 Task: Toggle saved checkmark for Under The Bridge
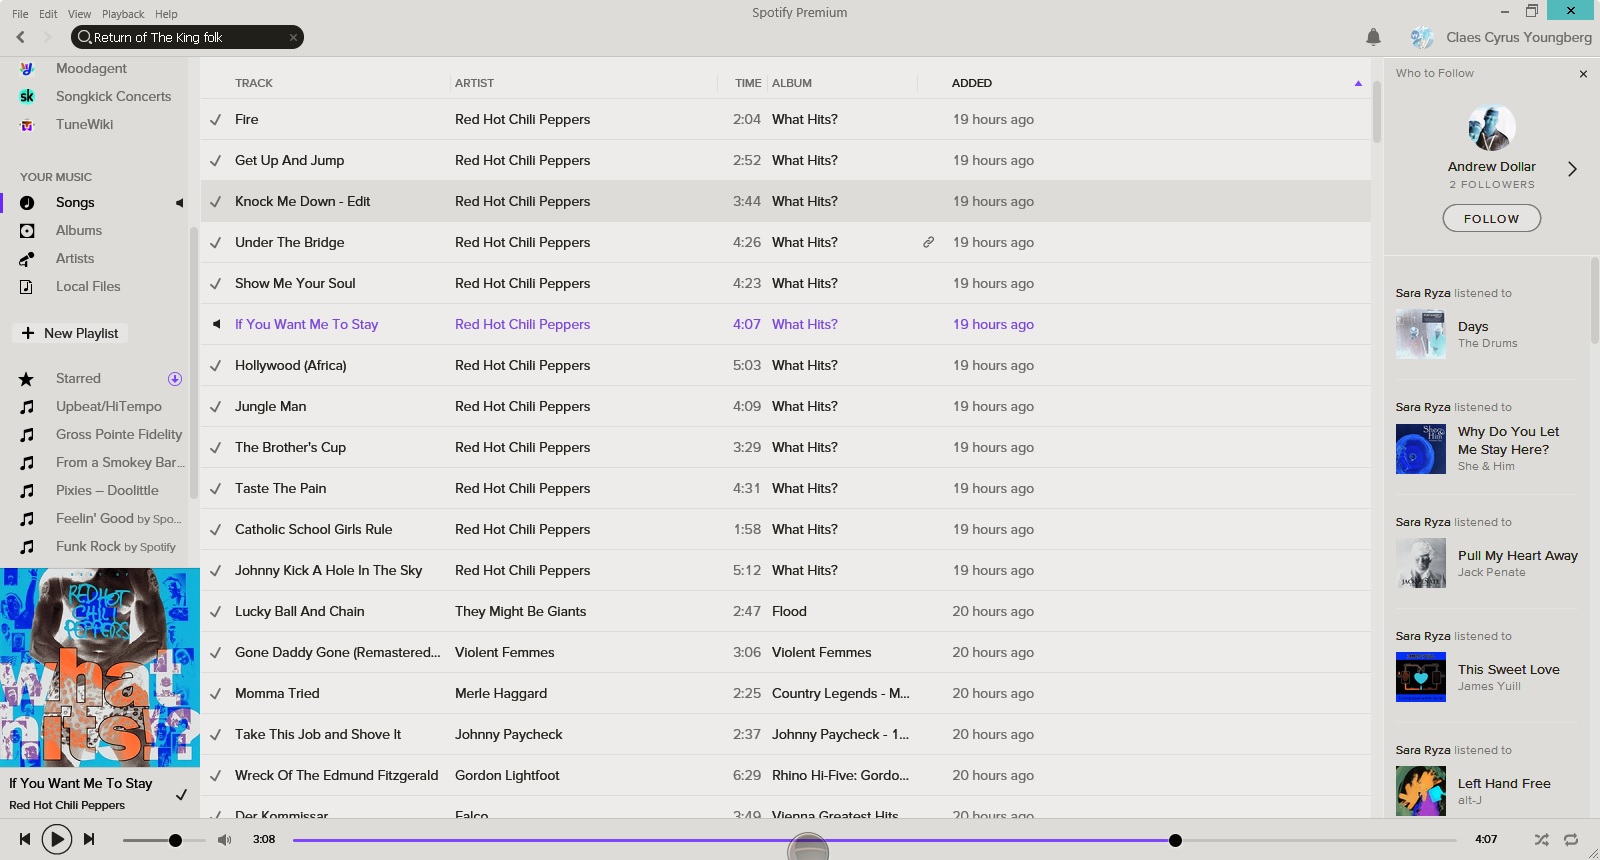215,242
